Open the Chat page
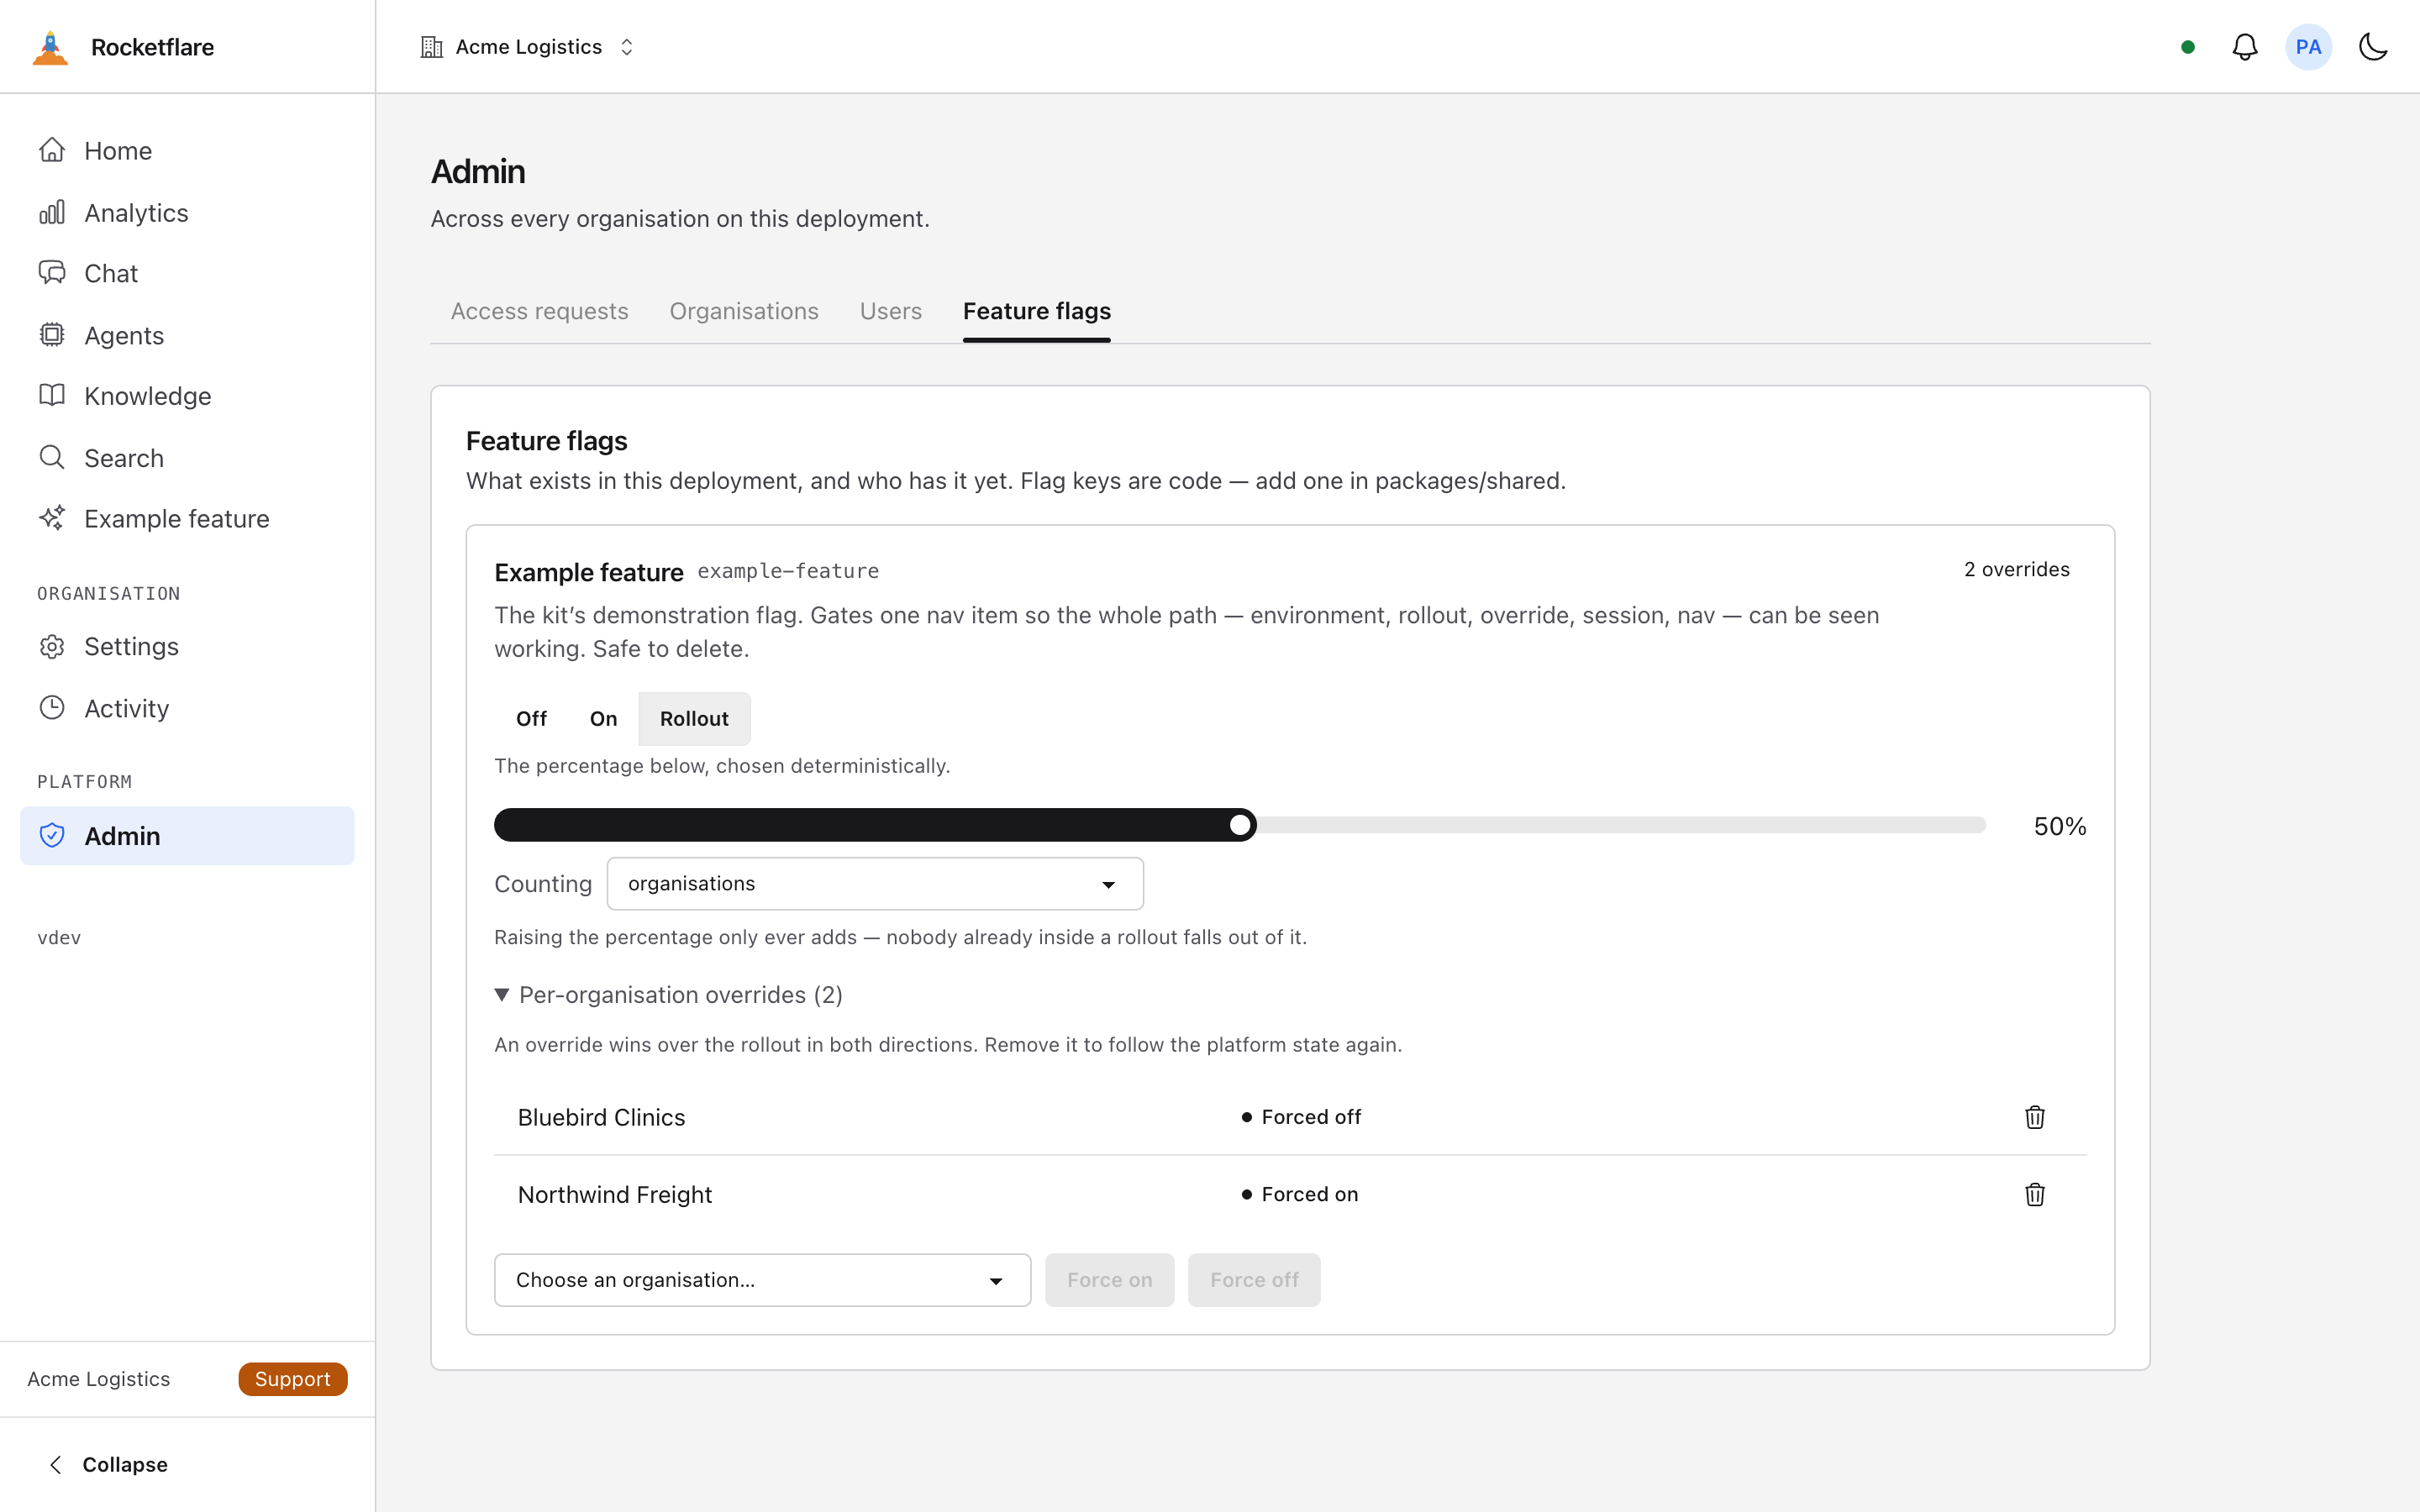The height and width of the screenshot is (1512, 2420). point(187,273)
